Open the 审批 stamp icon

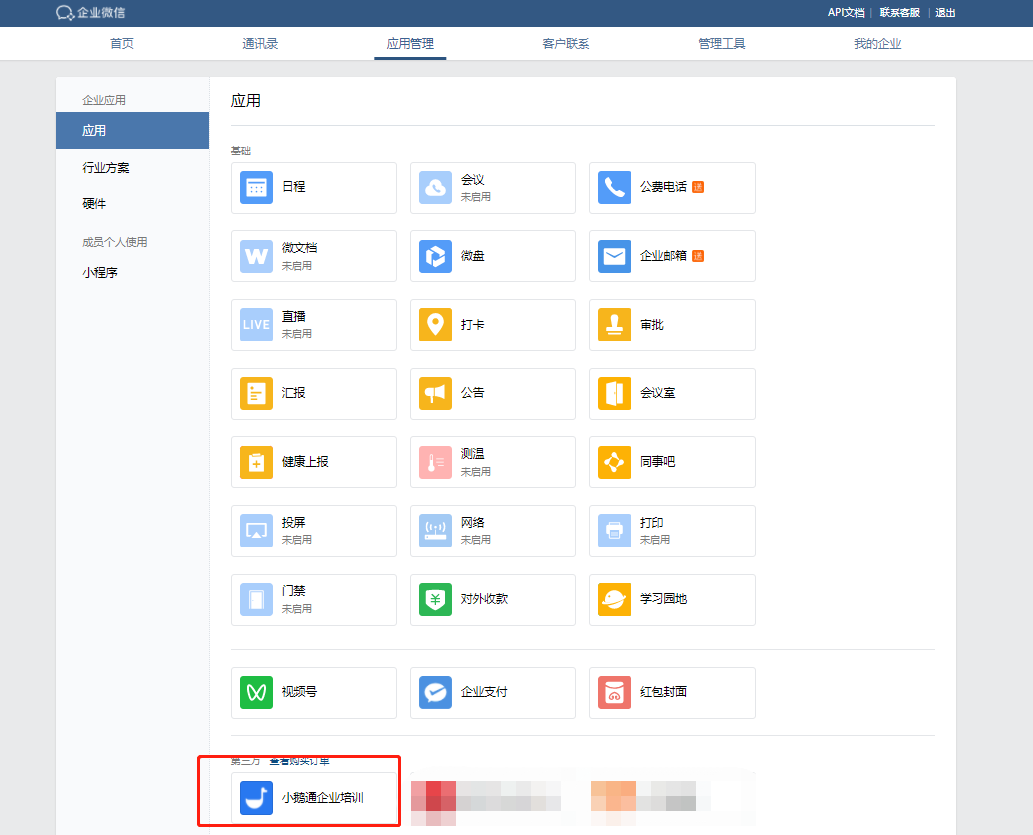(x=615, y=324)
